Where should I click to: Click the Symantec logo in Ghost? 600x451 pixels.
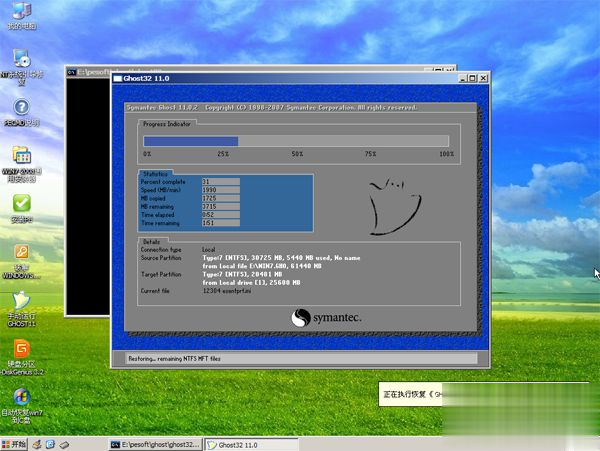[x=326, y=317]
